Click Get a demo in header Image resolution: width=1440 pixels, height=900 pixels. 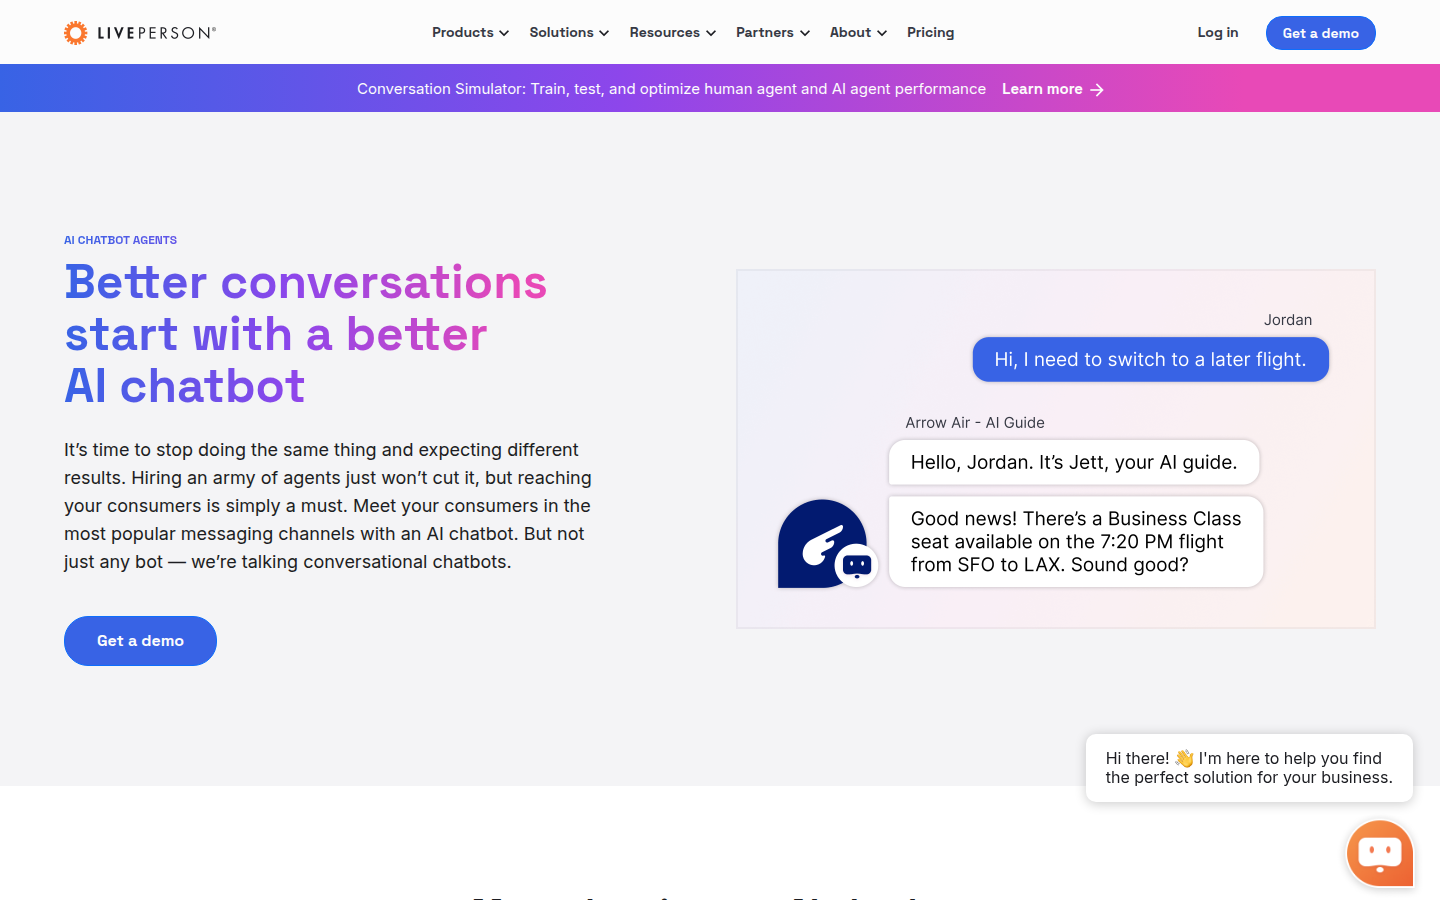(x=1320, y=33)
